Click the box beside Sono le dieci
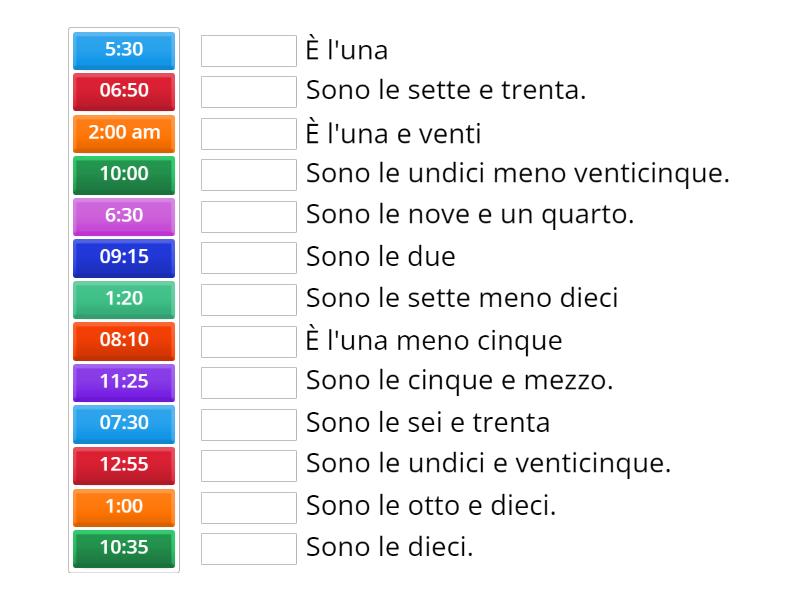 (248, 548)
